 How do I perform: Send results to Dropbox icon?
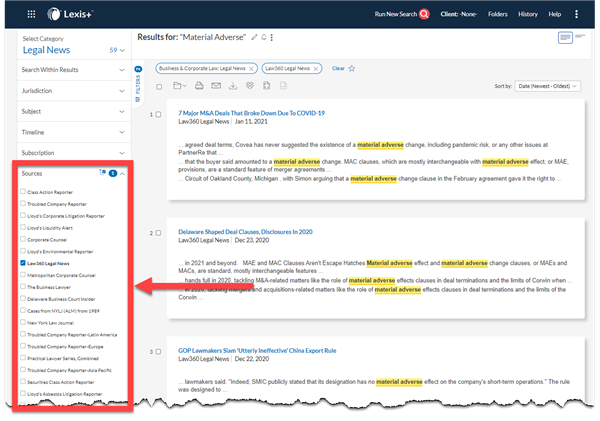click(250, 85)
